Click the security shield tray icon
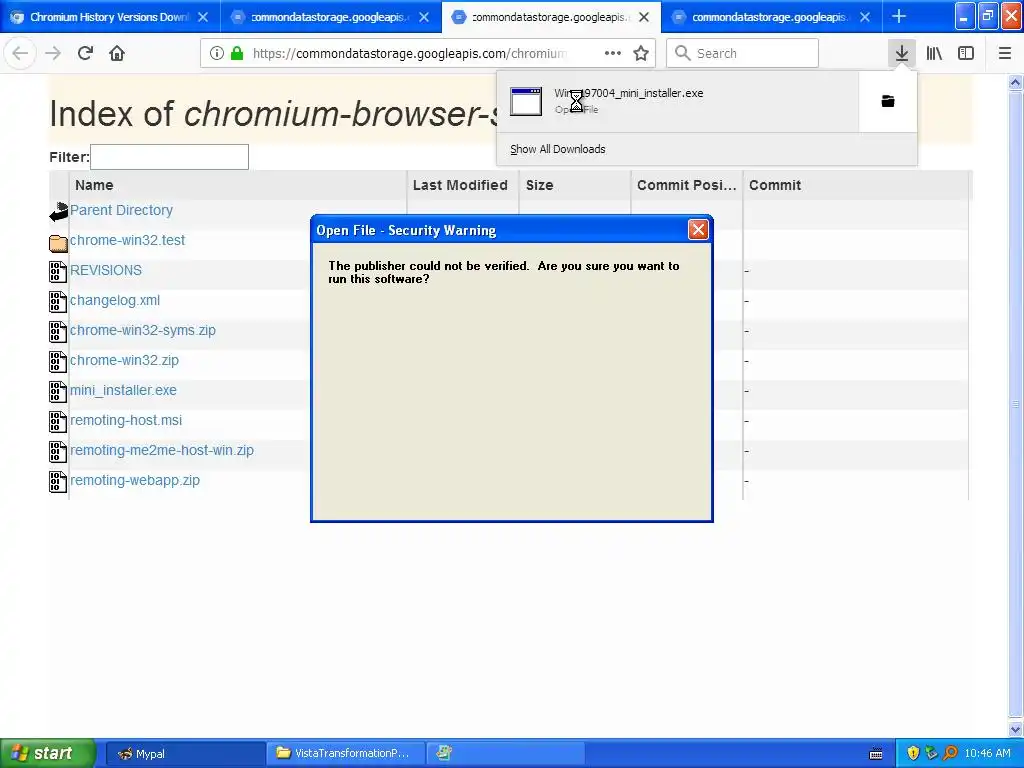The image size is (1024, 768). (x=913, y=753)
